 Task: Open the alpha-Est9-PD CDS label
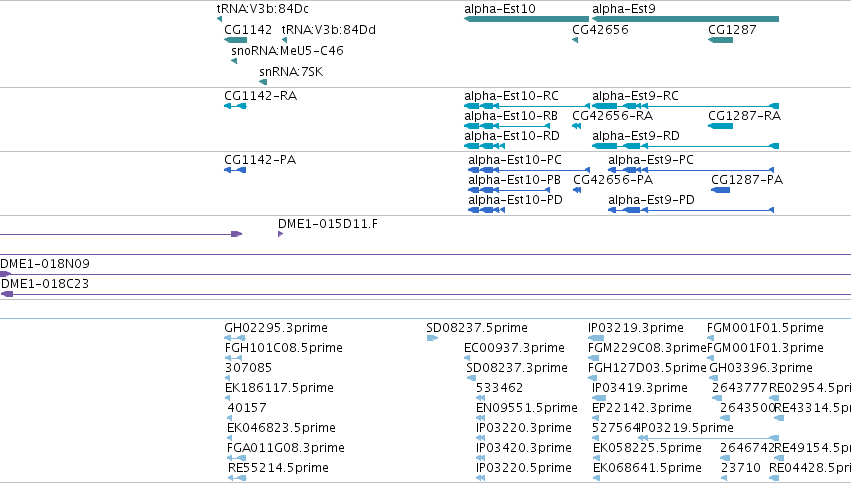tap(651, 200)
